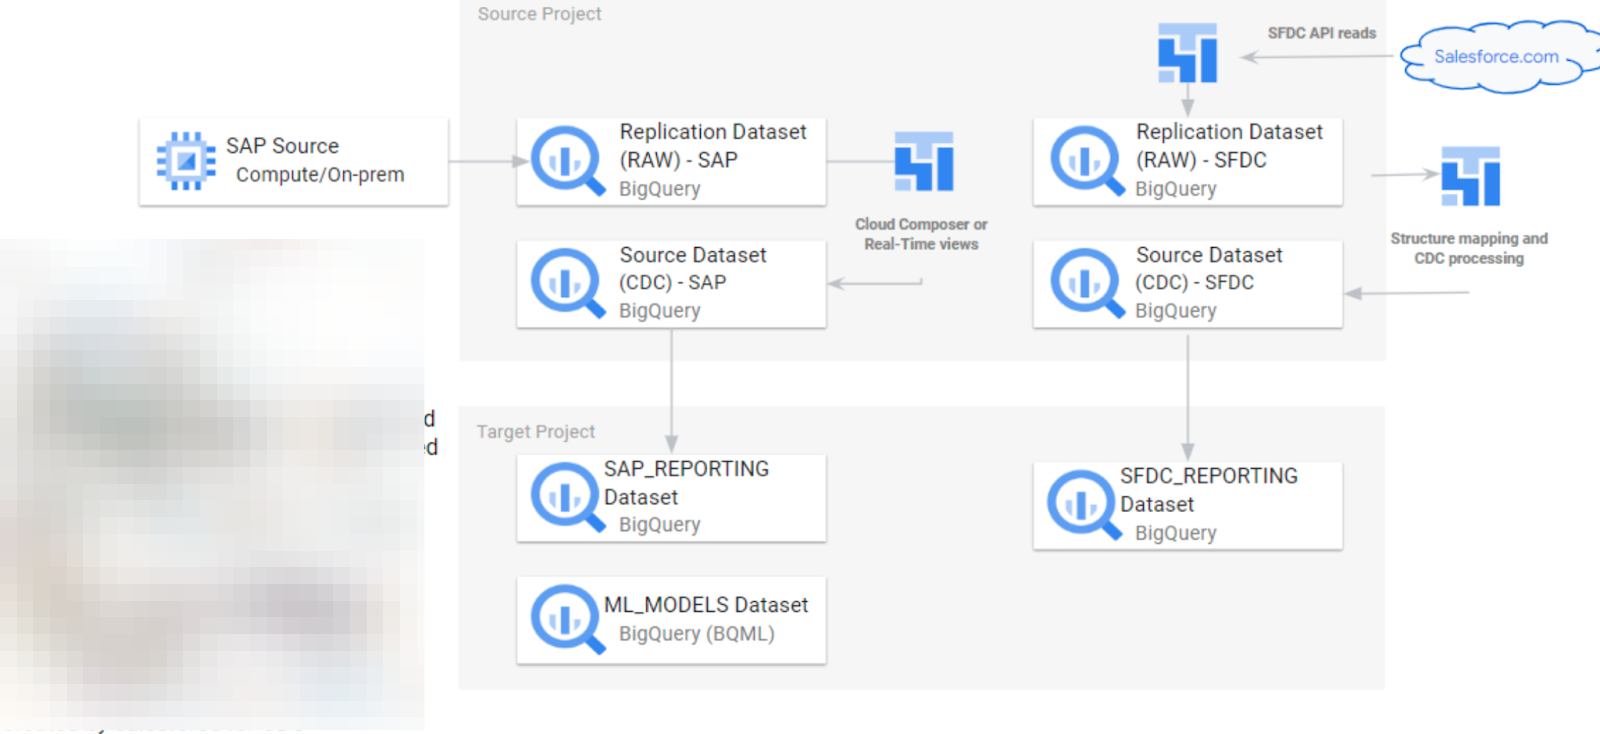
Task: Click BigQuery subtitle under Source Dataset (CDC) - SFDC
Action: (1175, 311)
